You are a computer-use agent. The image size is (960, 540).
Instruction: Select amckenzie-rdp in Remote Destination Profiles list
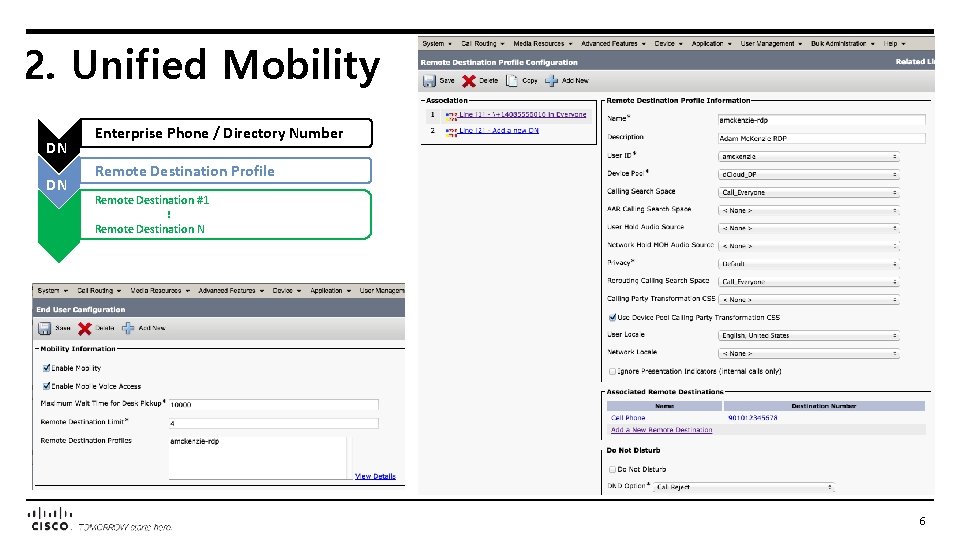pos(195,441)
